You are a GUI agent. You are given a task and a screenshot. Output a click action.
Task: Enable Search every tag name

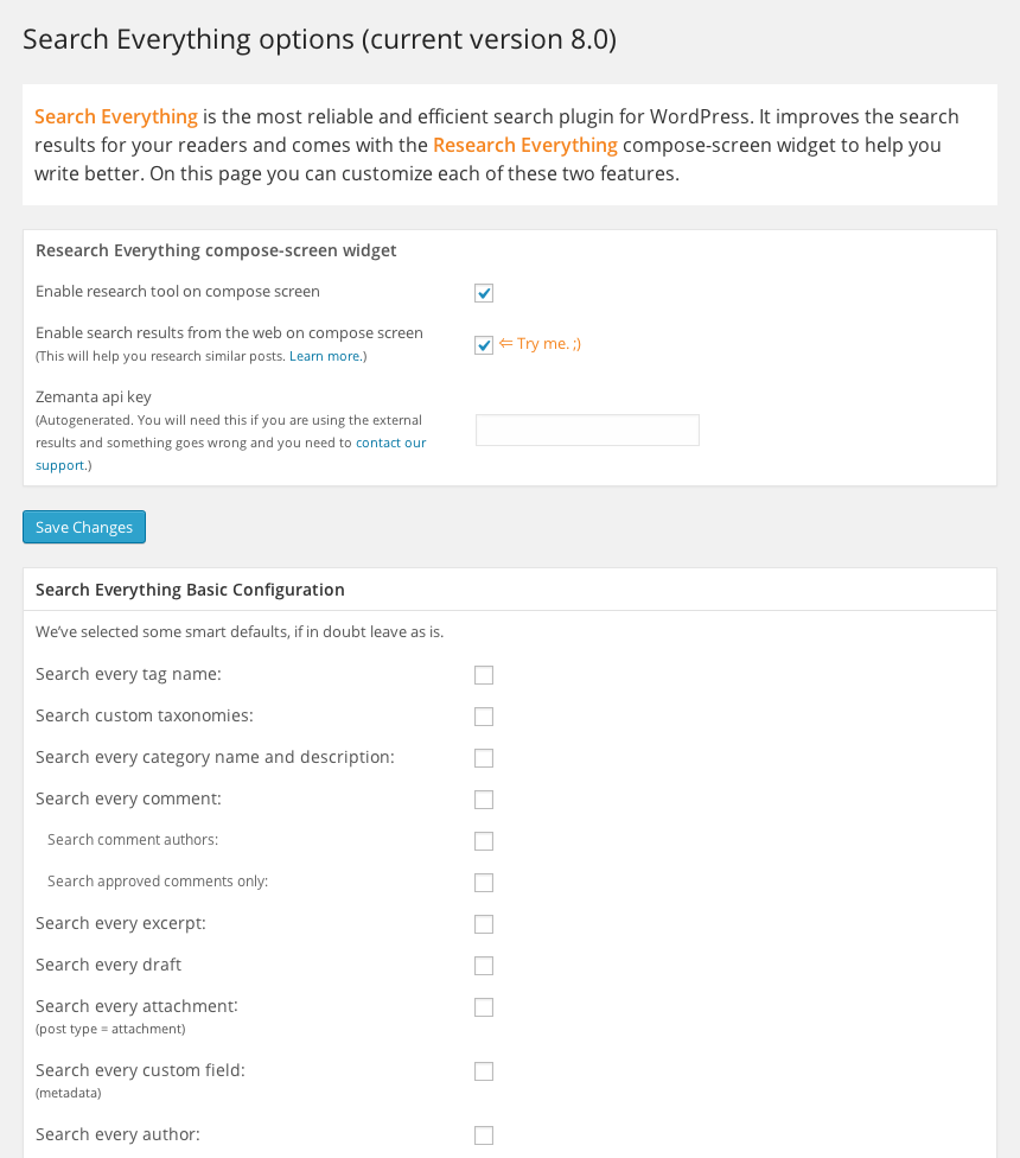(x=484, y=676)
